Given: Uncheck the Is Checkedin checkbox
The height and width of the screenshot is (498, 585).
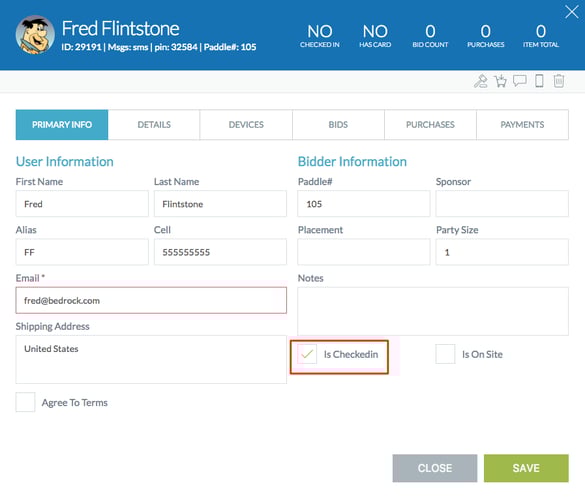Looking at the screenshot, I should pyautogui.click(x=307, y=354).
